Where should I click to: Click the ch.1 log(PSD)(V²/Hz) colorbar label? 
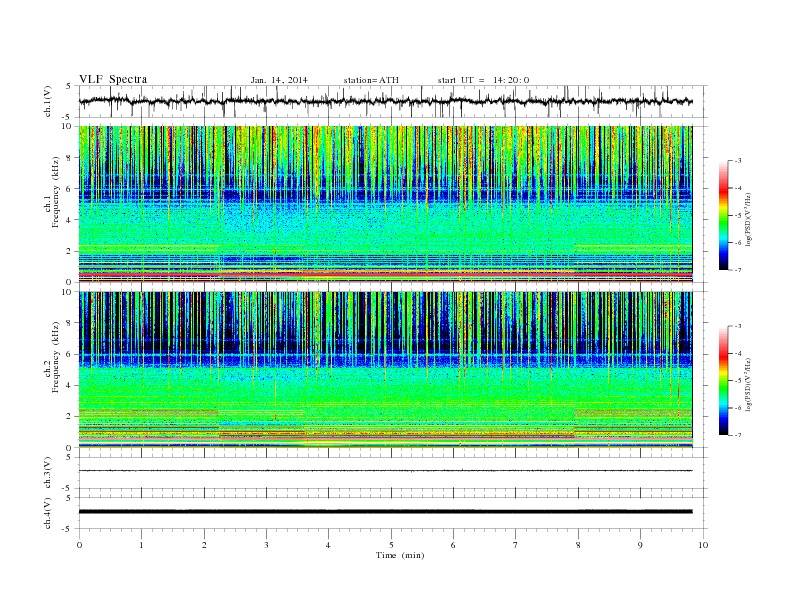coord(748,219)
